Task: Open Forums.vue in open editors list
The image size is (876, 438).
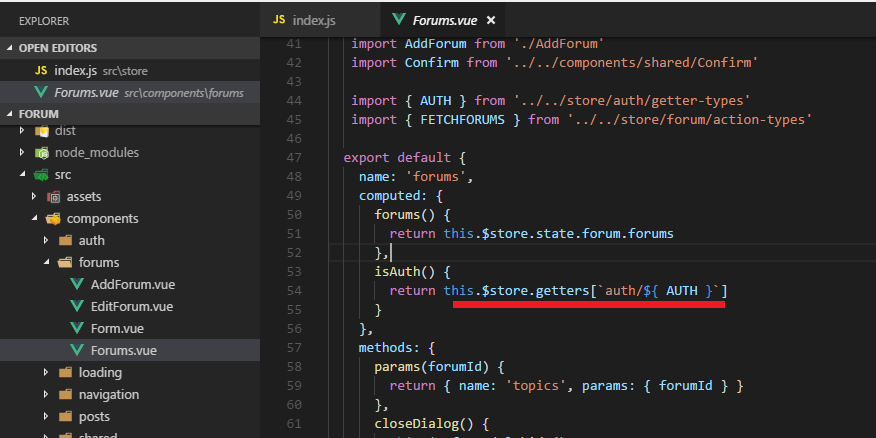Action: click(x=130, y=93)
